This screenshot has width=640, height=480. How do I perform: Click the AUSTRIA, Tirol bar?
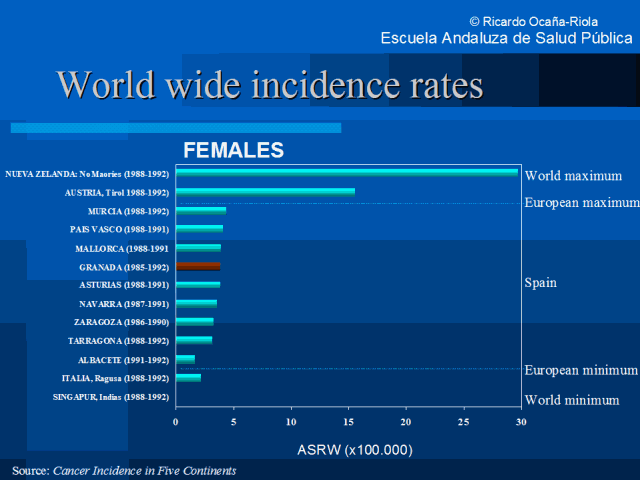(x=265, y=192)
